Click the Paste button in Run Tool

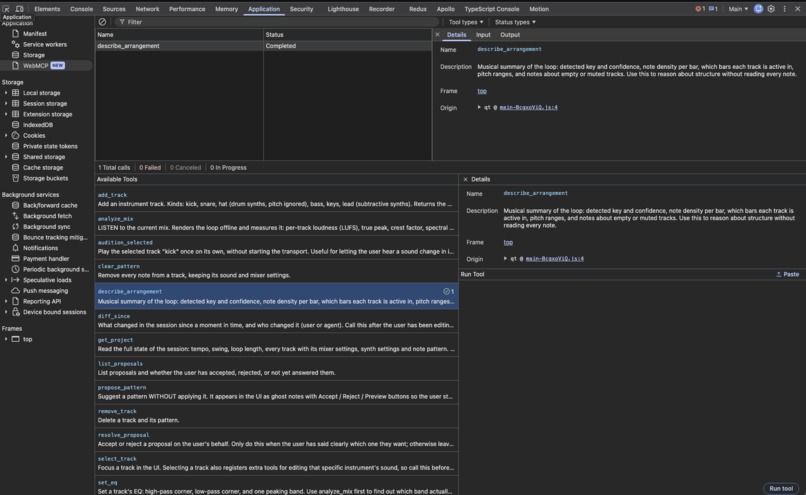coord(787,274)
